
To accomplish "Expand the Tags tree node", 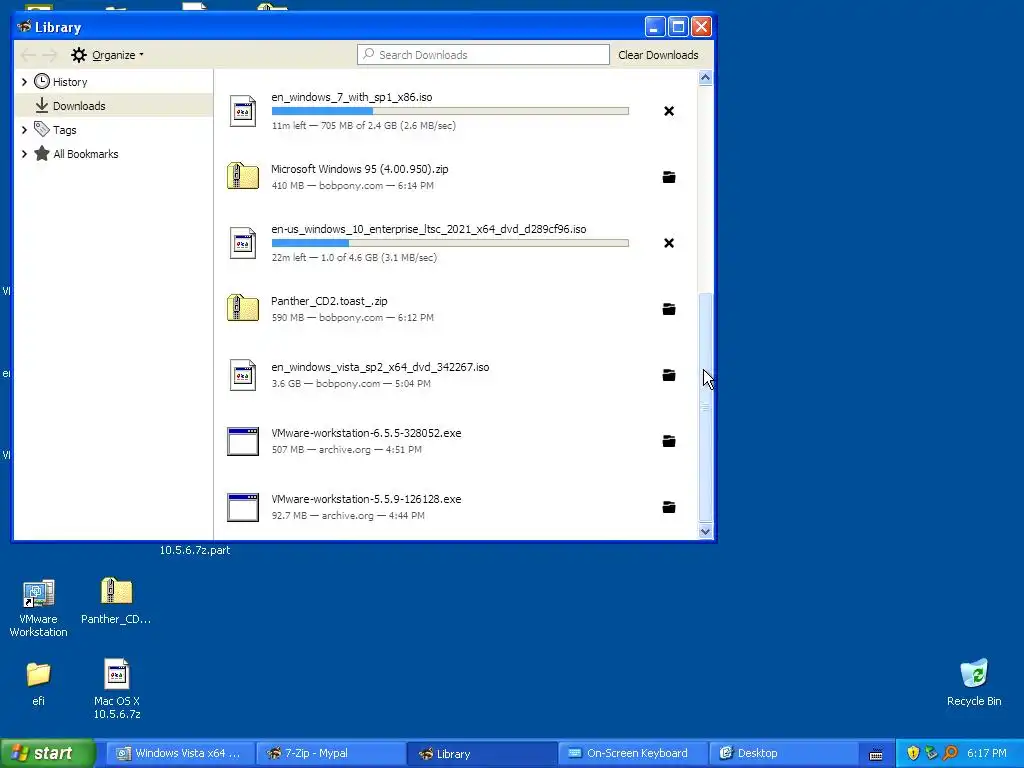I will click(x=24, y=130).
